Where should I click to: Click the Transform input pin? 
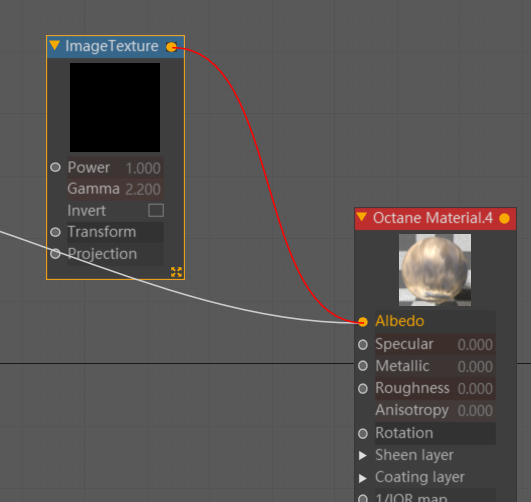tap(55, 232)
